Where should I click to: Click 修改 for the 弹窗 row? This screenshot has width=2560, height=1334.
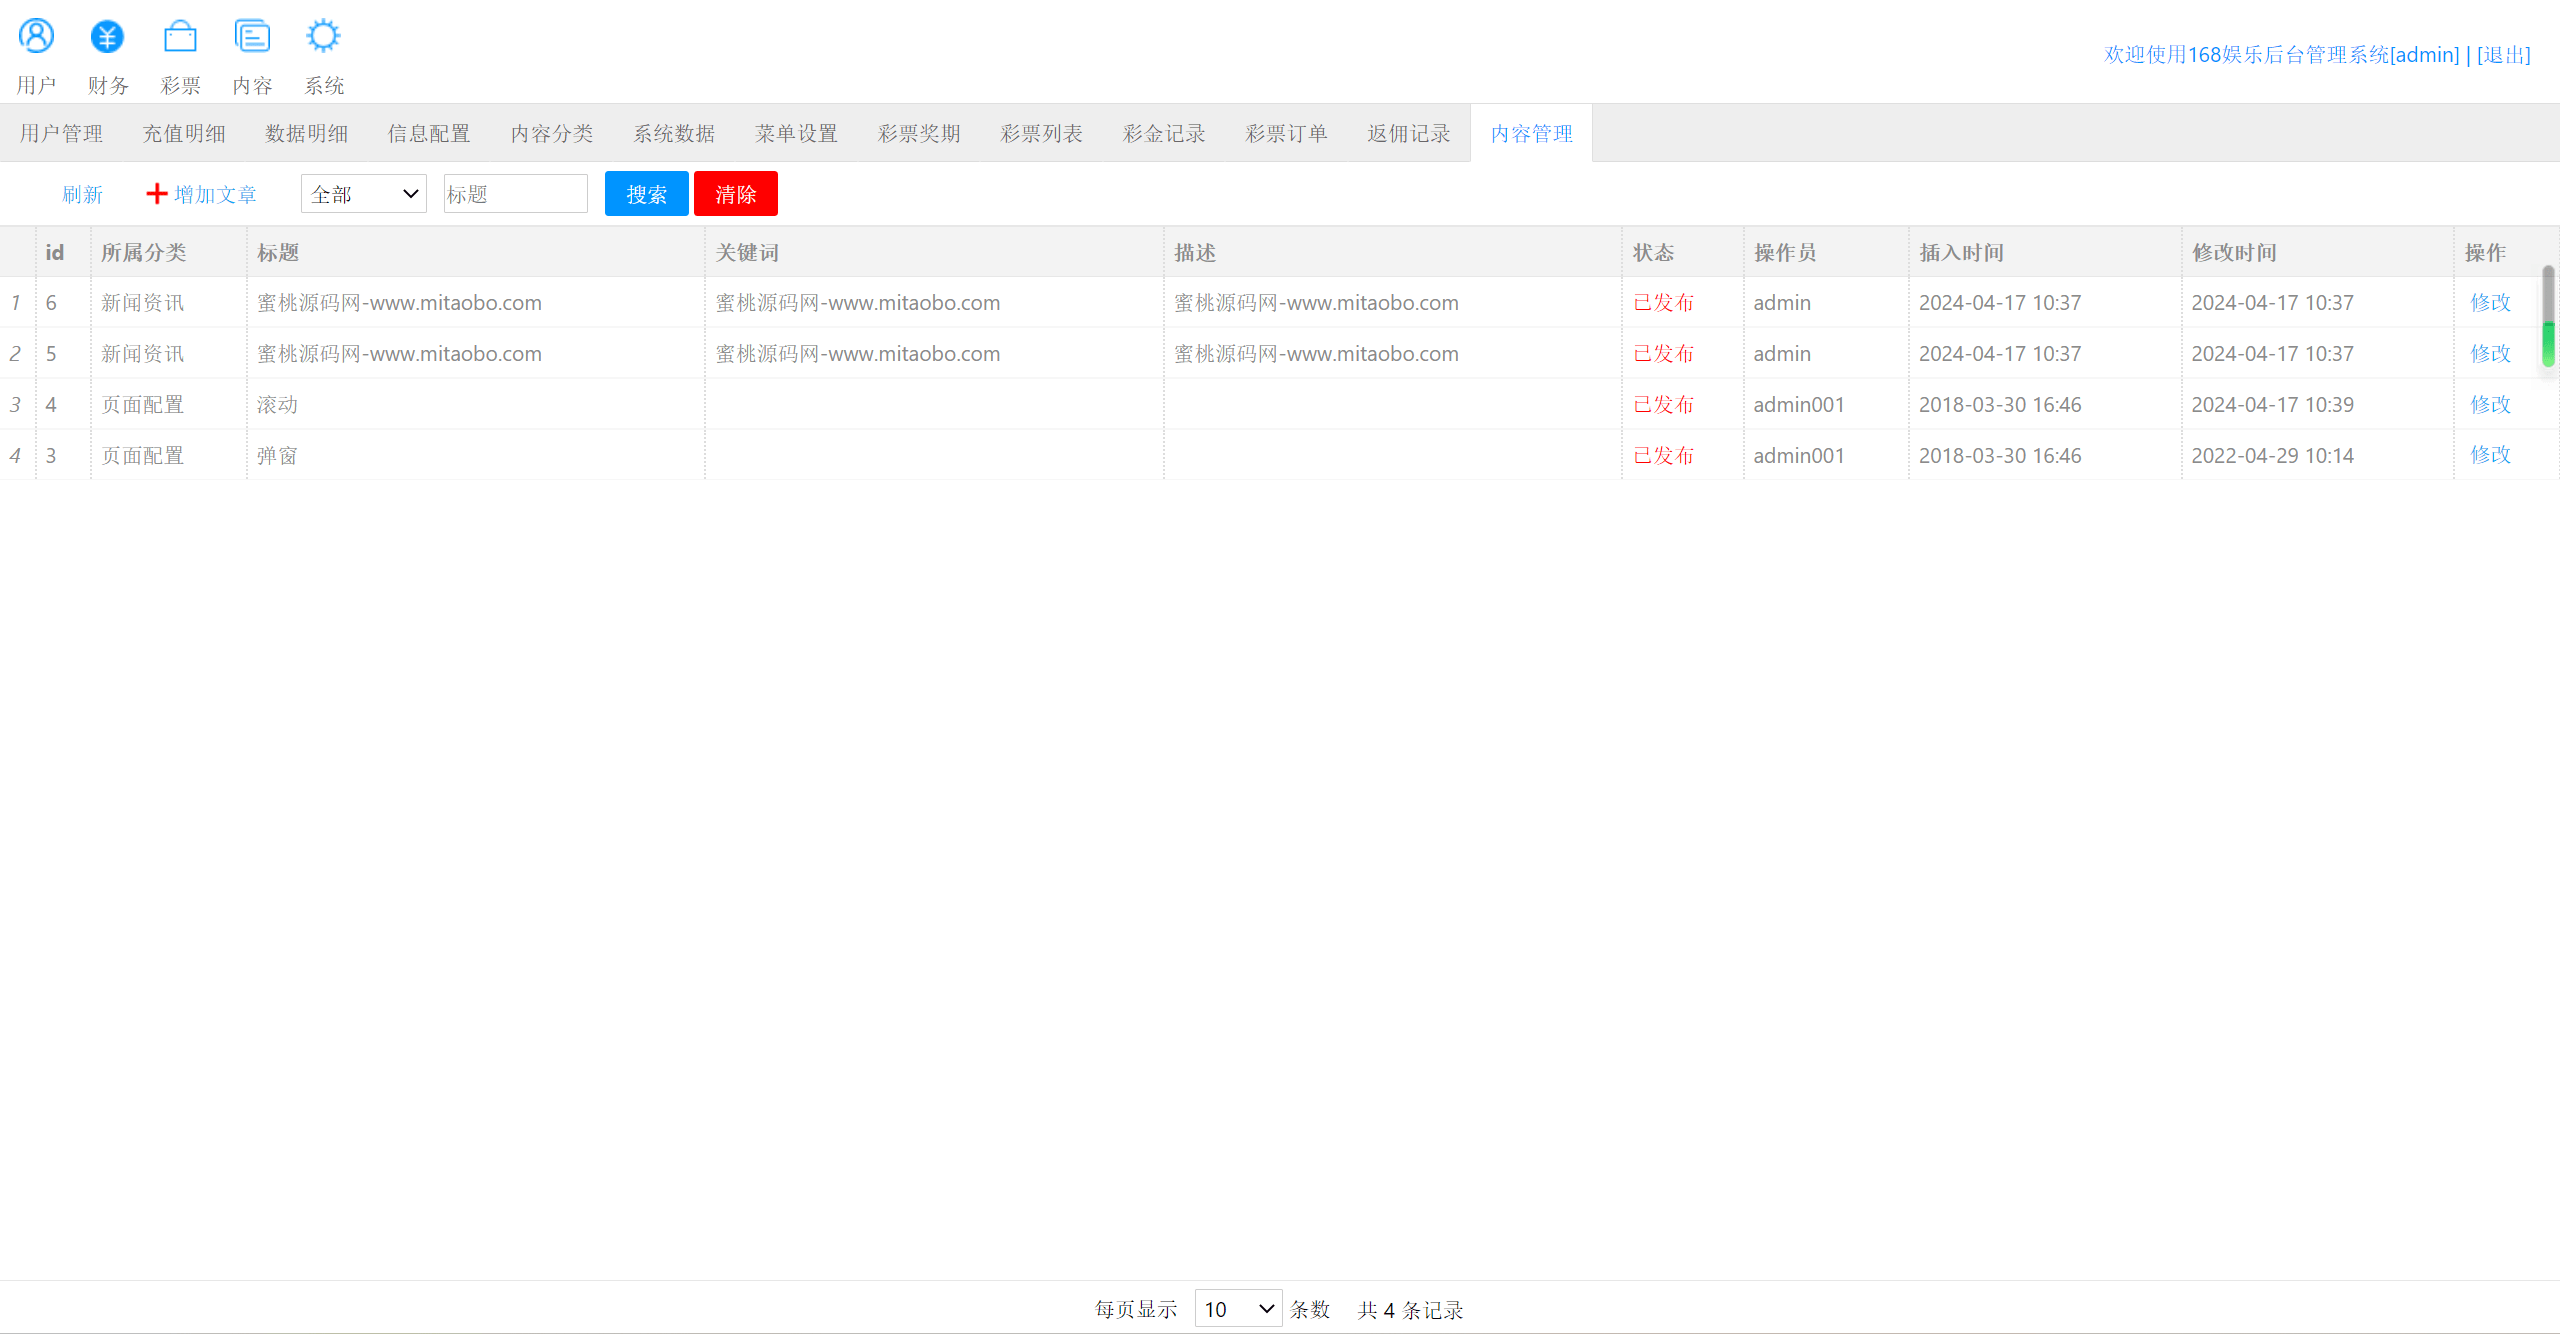click(x=2490, y=455)
